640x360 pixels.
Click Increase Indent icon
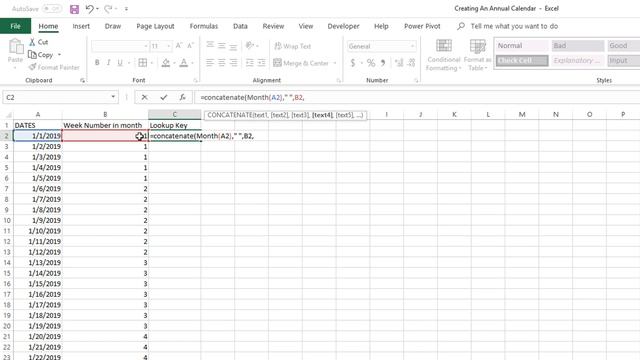[x=261, y=63]
